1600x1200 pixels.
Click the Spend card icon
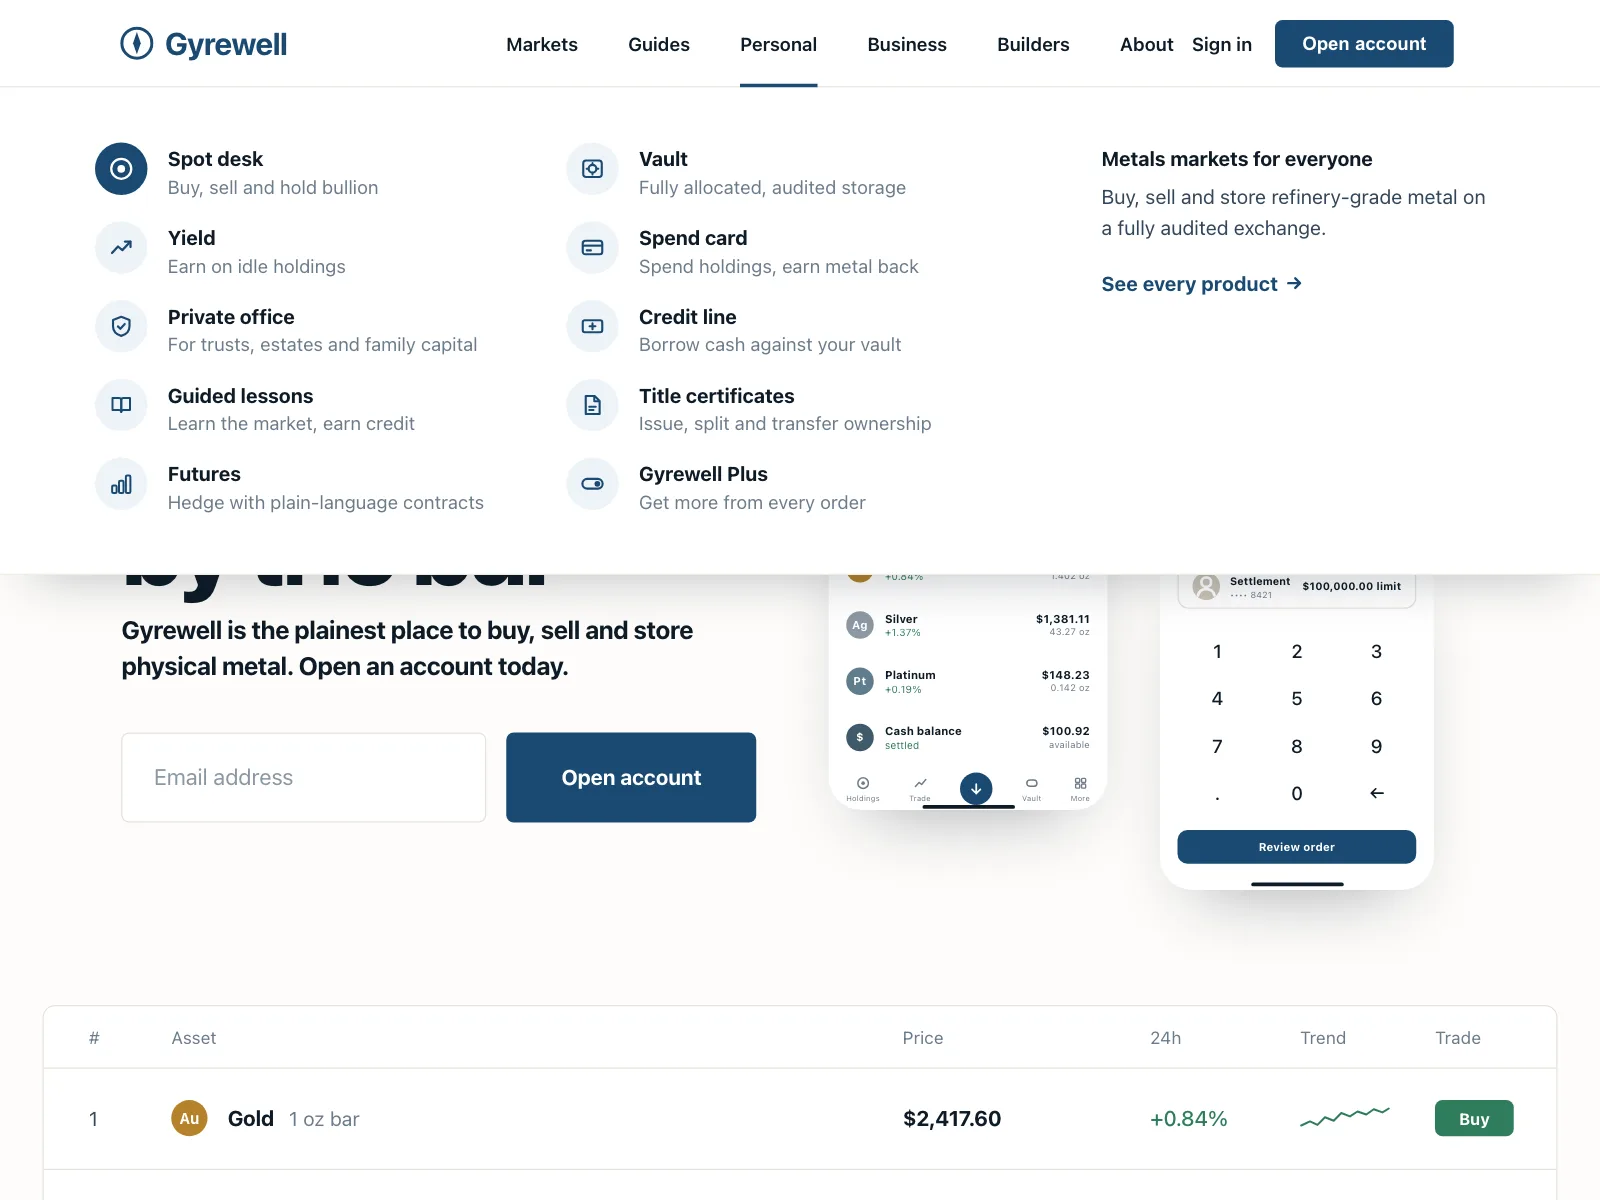(x=593, y=248)
